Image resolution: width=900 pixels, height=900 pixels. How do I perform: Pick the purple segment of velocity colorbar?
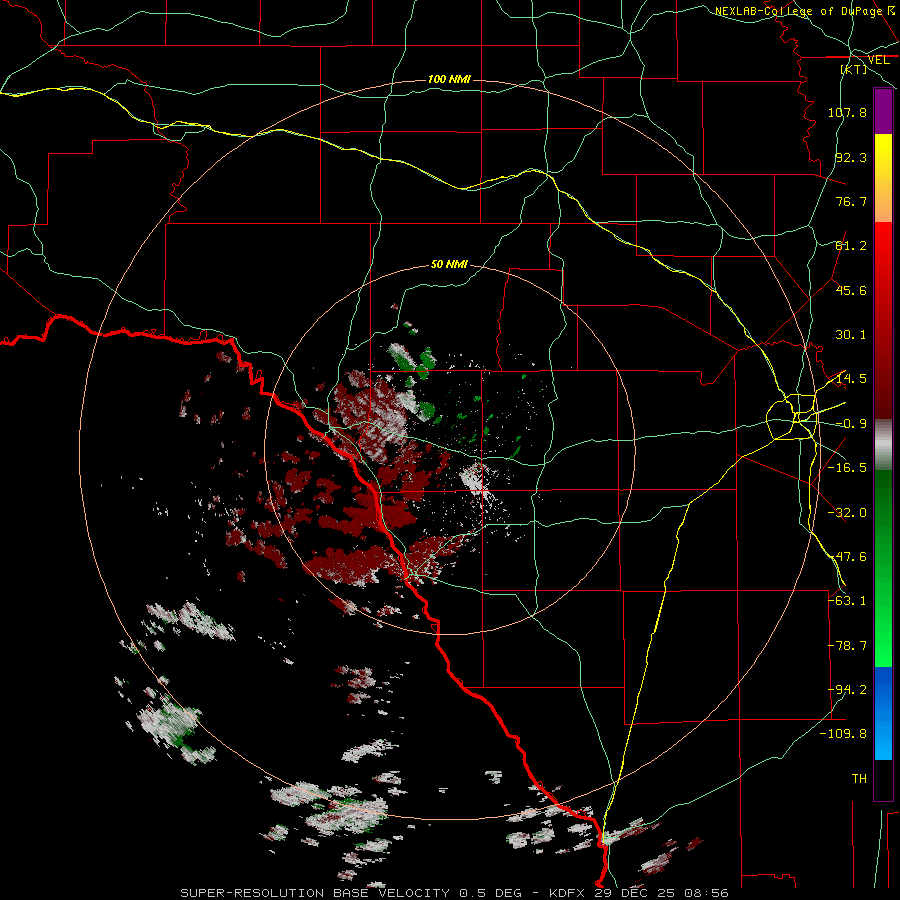[x=883, y=111]
